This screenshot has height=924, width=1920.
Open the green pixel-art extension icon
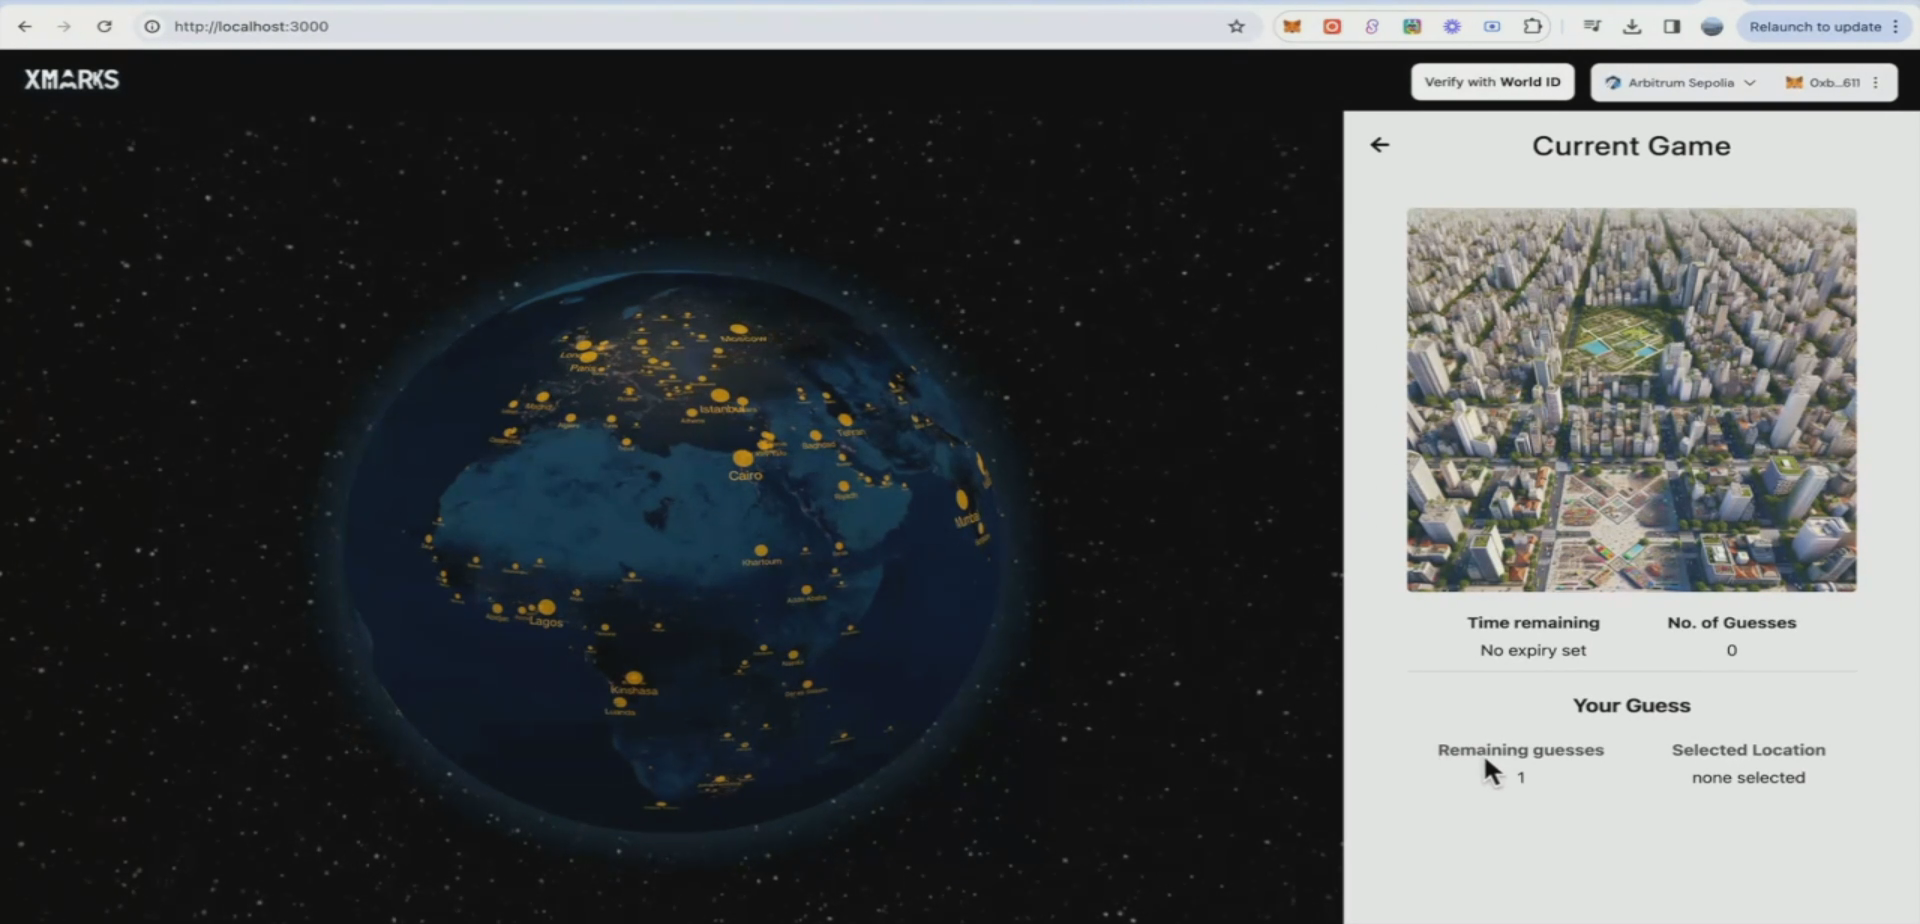pyautogui.click(x=1412, y=26)
